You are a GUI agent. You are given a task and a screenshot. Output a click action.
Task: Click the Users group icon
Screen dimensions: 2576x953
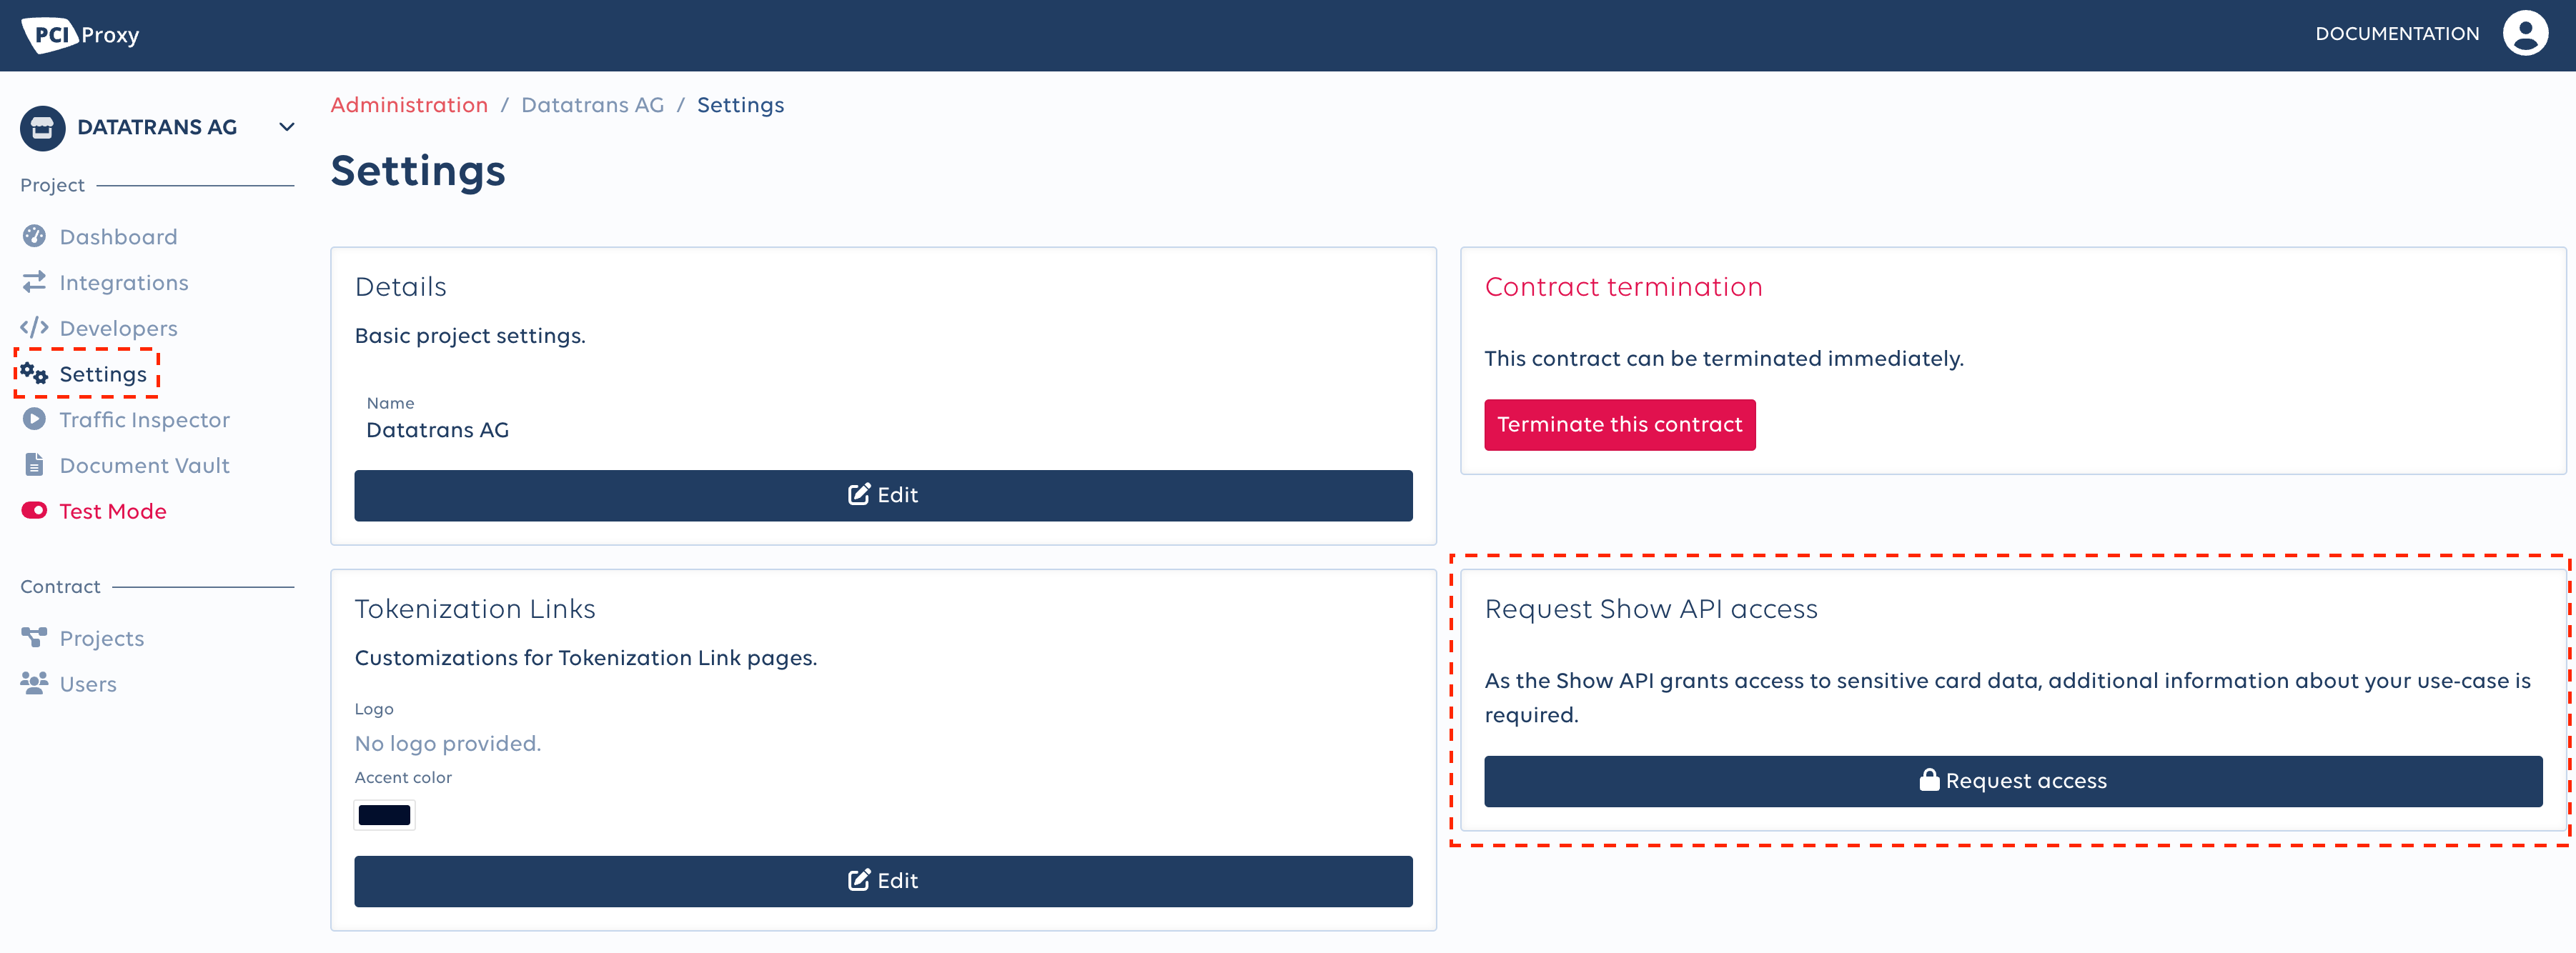tap(34, 683)
